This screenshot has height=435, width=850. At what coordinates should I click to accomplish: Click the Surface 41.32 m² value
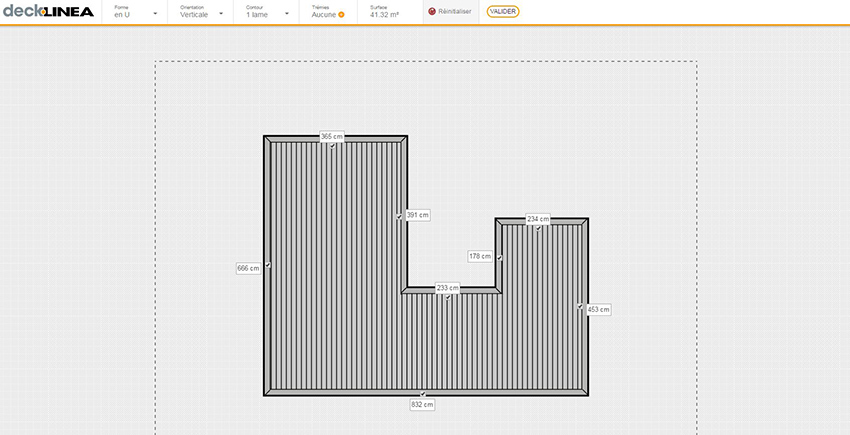click(x=384, y=15)
